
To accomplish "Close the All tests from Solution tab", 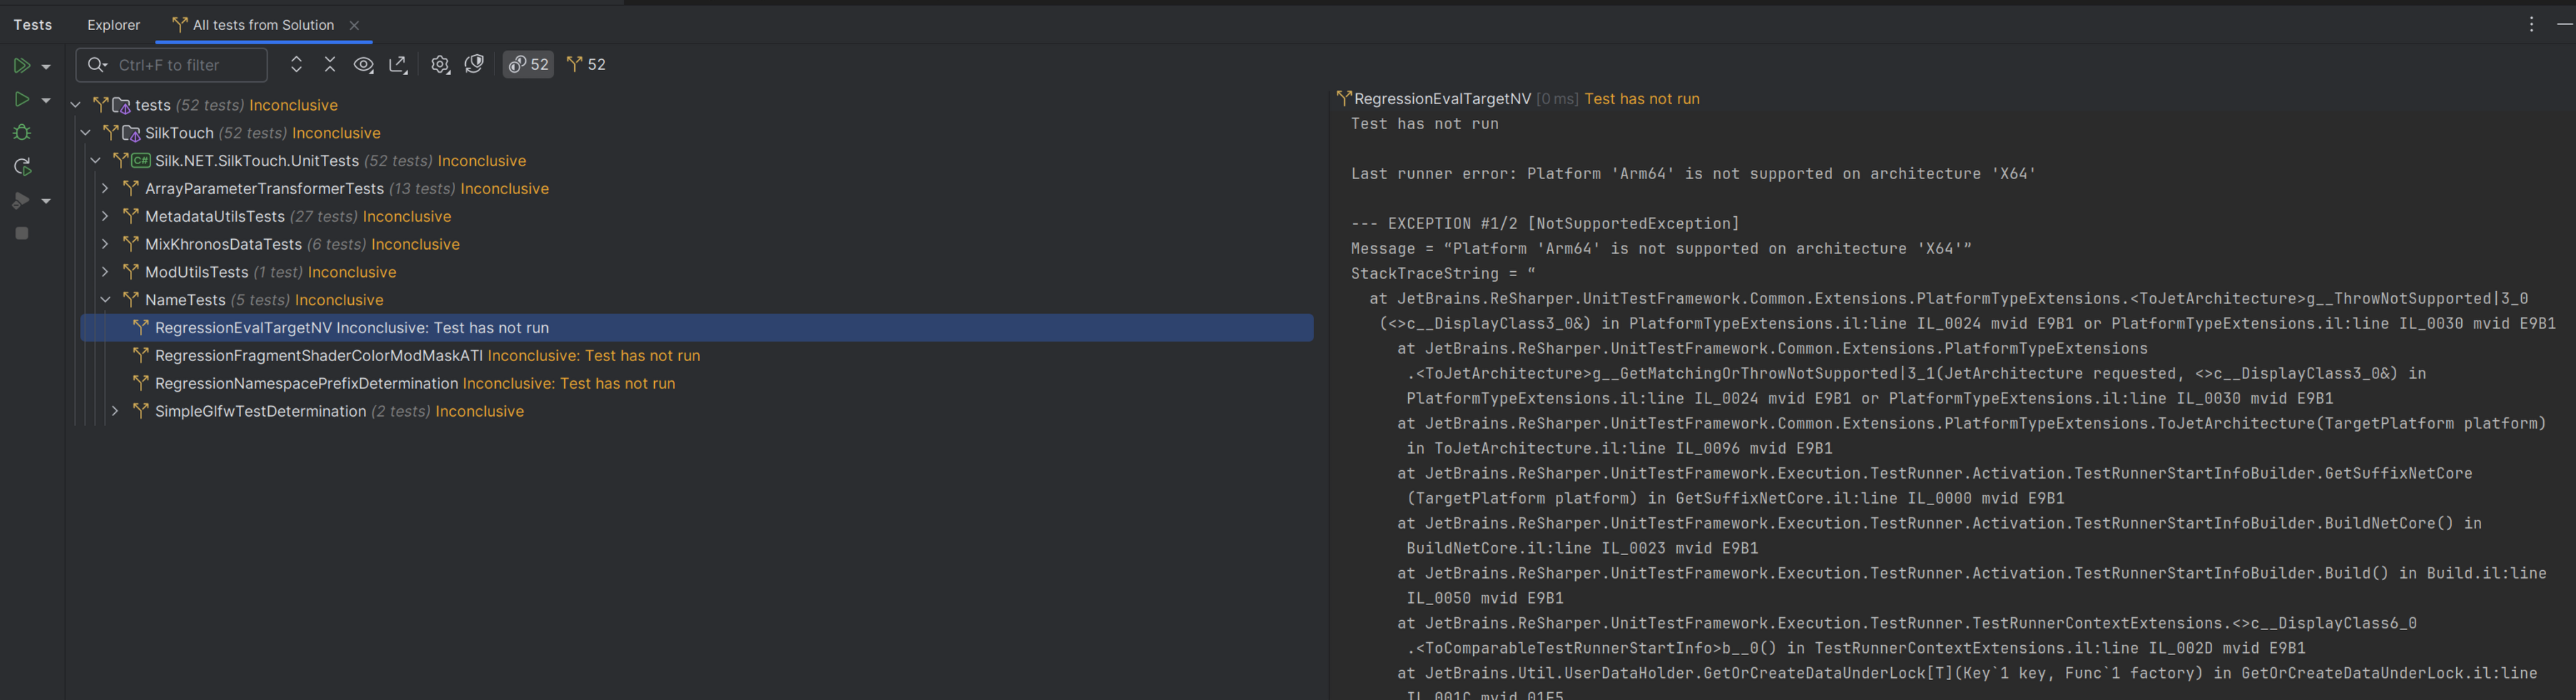I will pos(354,26).
